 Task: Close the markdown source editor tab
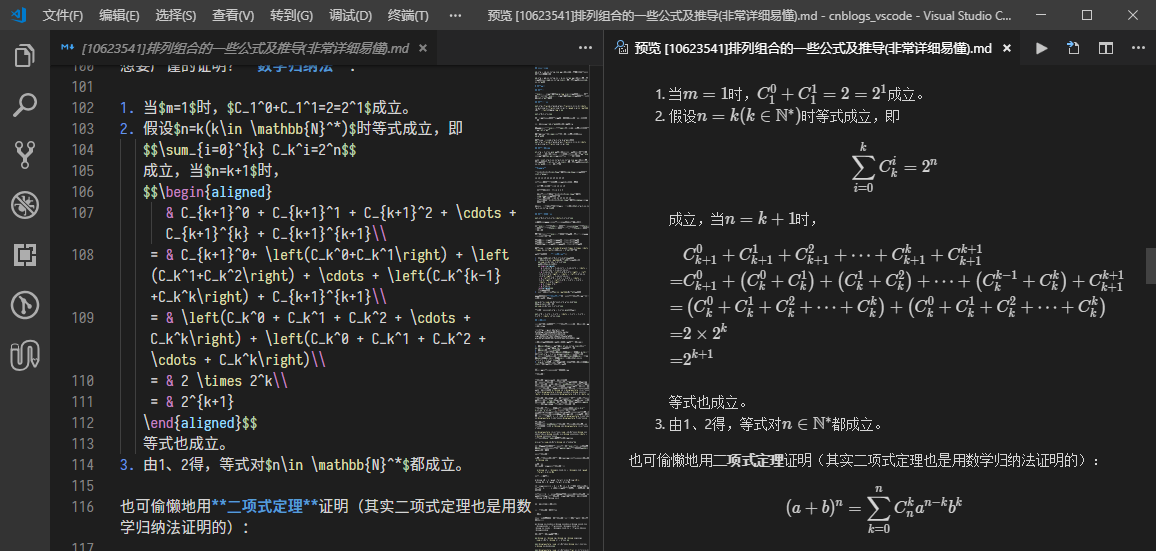coord(422,48)
